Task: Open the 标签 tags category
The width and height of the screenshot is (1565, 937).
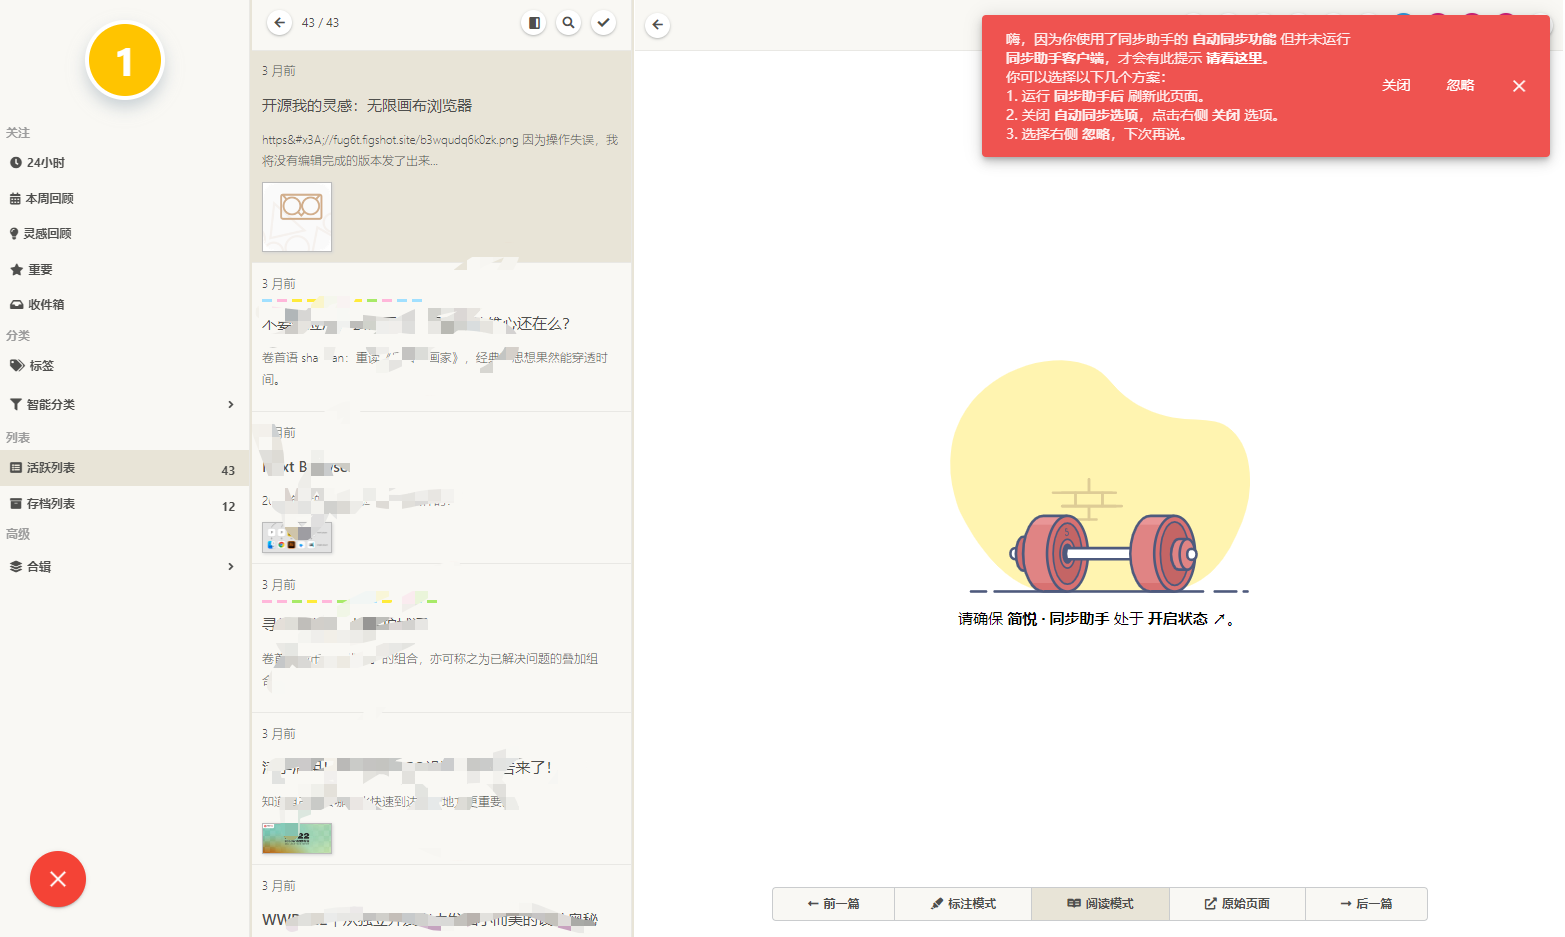Action: [40, 365]
